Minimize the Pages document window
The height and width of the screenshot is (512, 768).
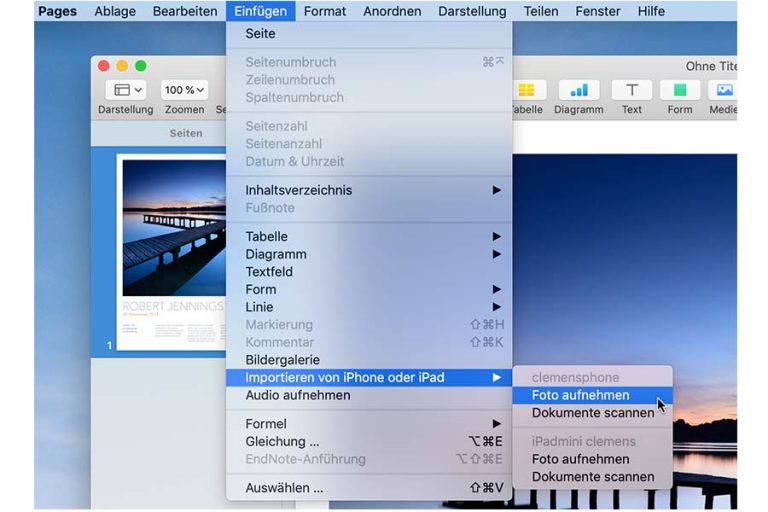click(x=122, y=66)
